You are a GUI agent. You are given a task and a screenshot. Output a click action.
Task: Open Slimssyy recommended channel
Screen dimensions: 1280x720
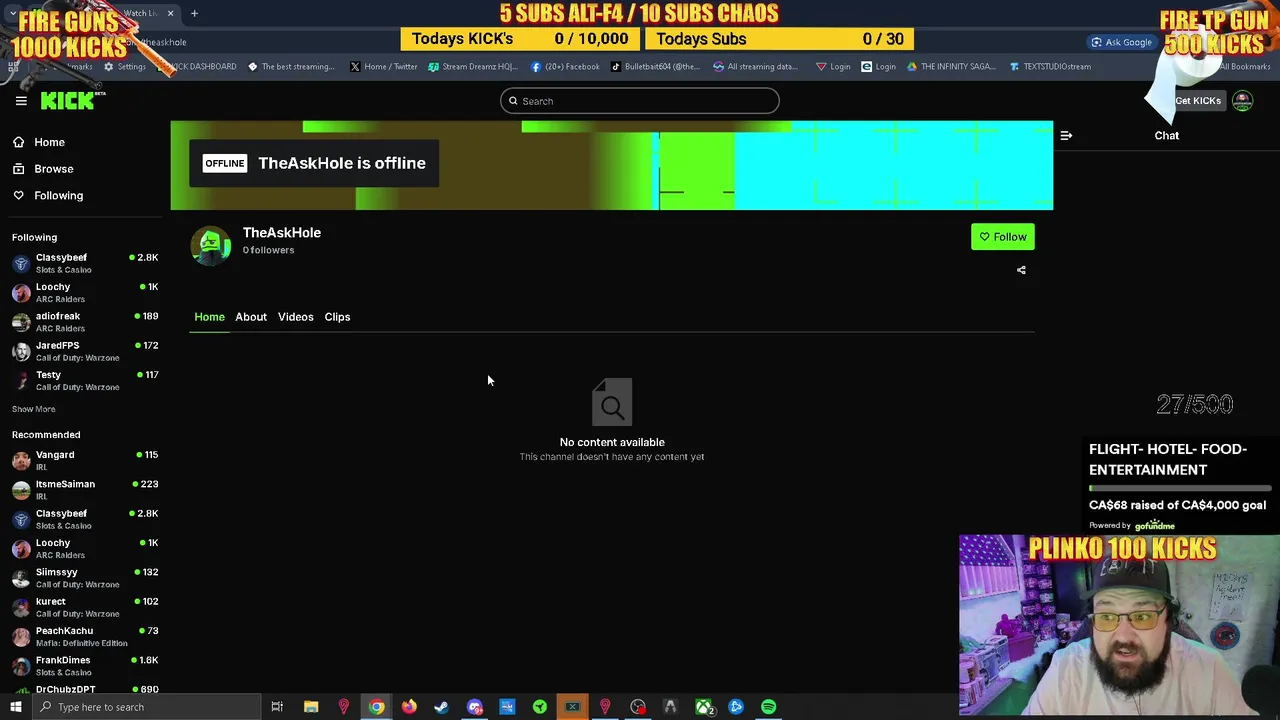pyautogui.click(x=85, y=577)
